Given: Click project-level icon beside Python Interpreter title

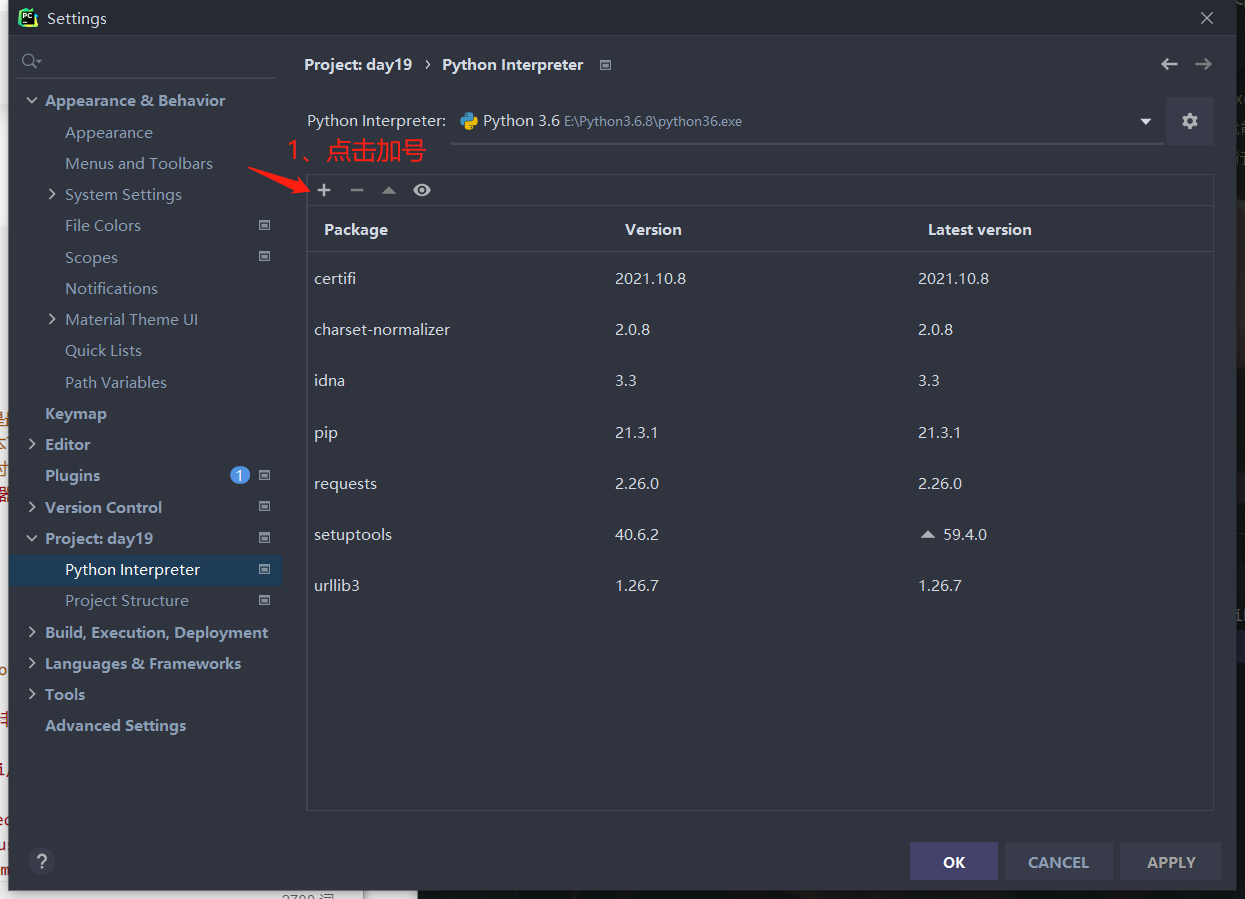Looking at the screenshot, I should pos(605,65).
